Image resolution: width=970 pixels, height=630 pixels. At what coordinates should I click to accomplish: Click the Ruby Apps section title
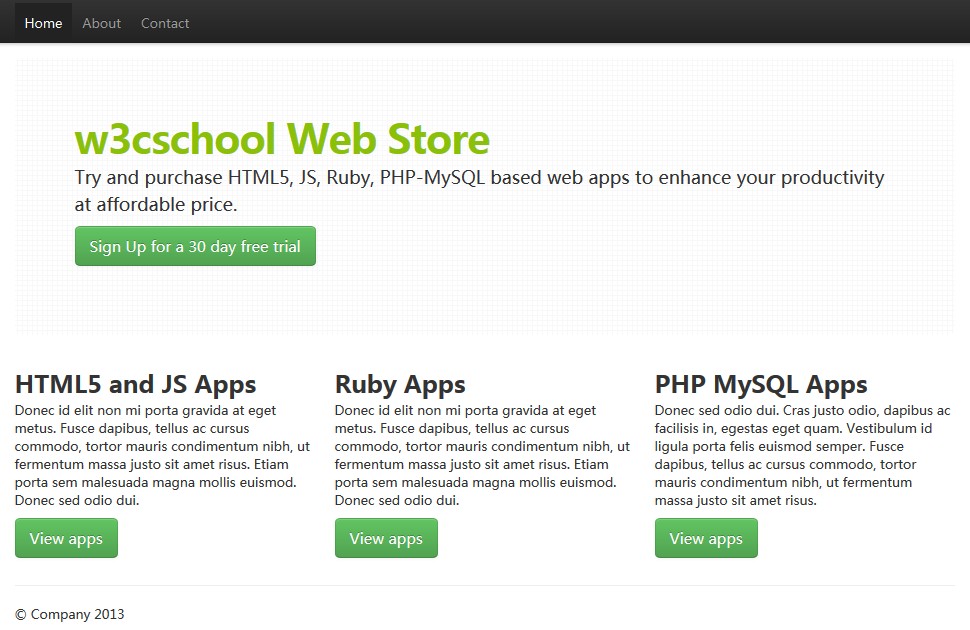point(400,384)
